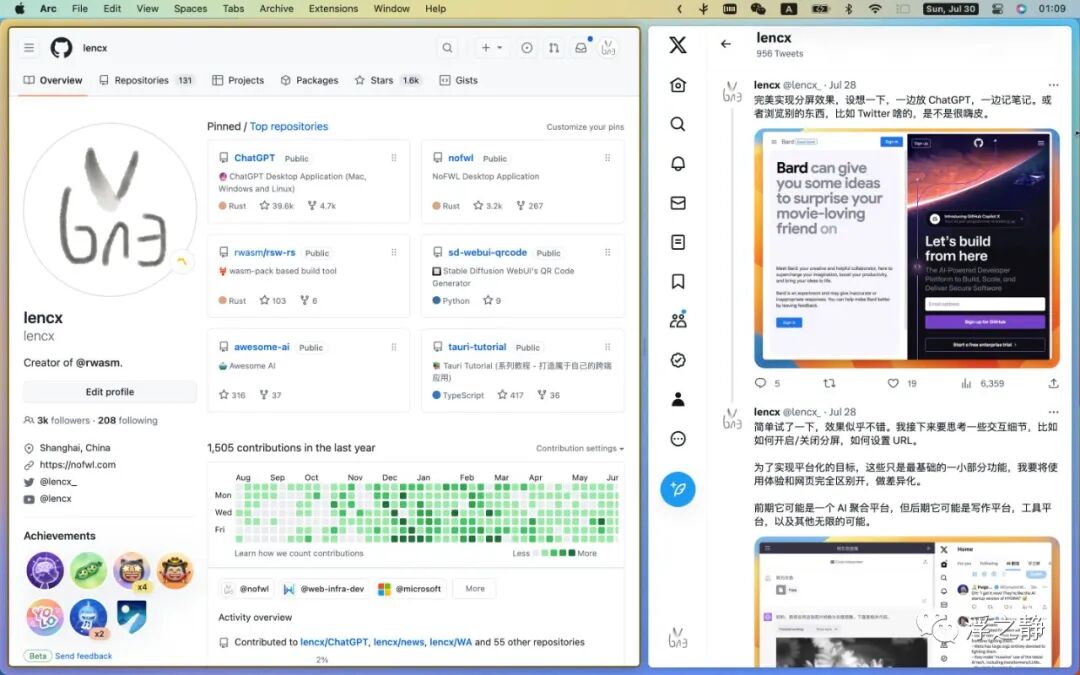Screen dimensions: 1080x675
Task: Open Twitter Verified checkmark icon
Action: click(x=678, y=360)
